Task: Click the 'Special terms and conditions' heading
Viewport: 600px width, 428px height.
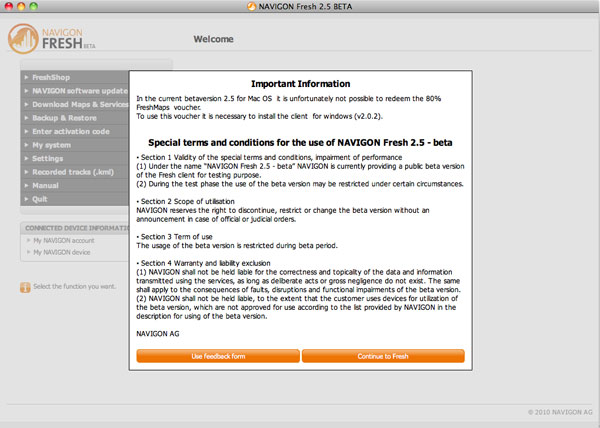Action: pos(300,143)
